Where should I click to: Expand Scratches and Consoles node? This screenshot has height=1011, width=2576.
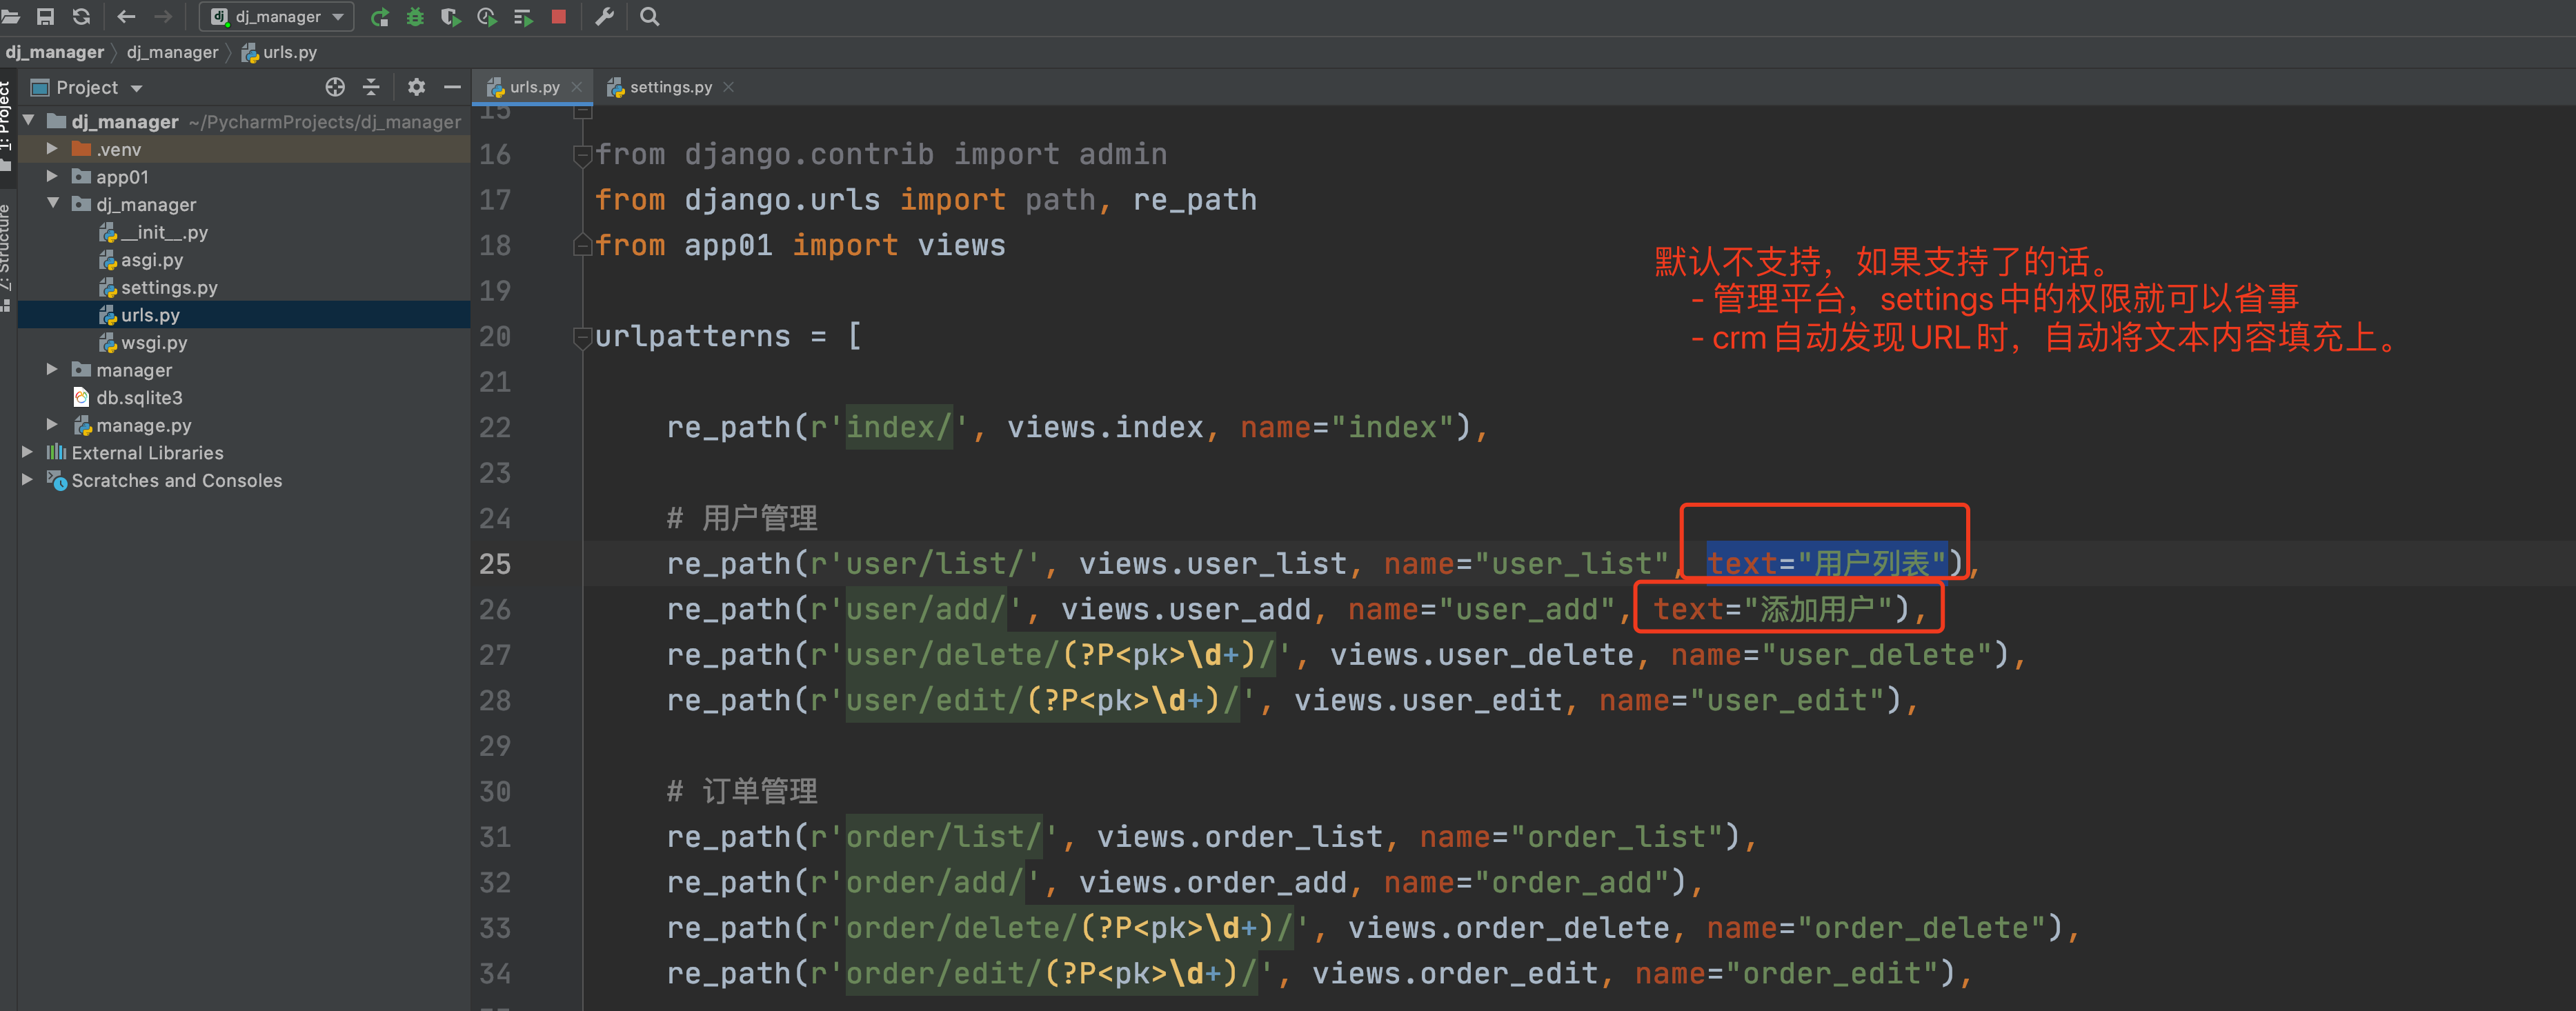click(x=28, y=479)
